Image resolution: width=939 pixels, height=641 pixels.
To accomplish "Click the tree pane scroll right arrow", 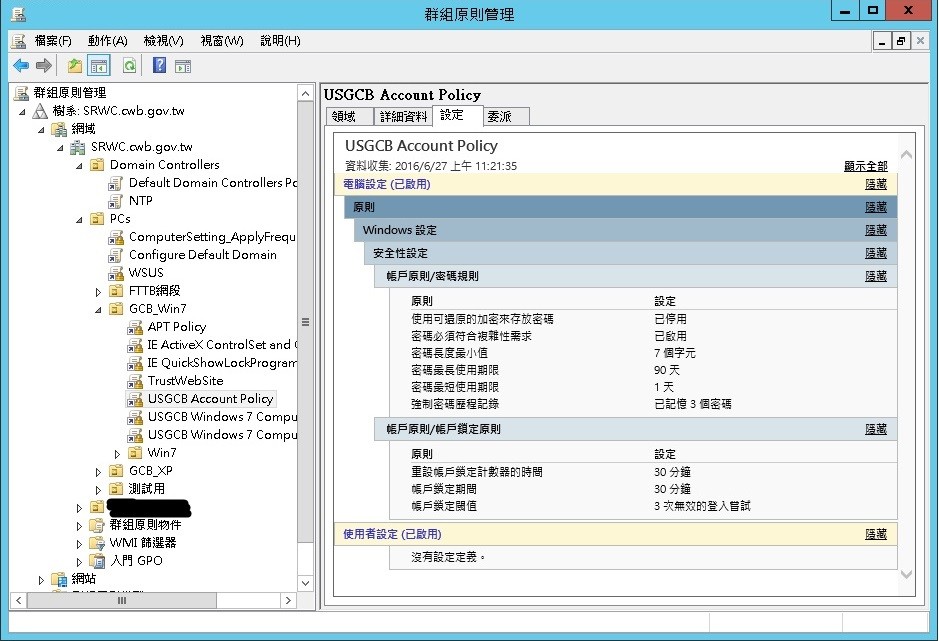I will click(x=289, y=600).
